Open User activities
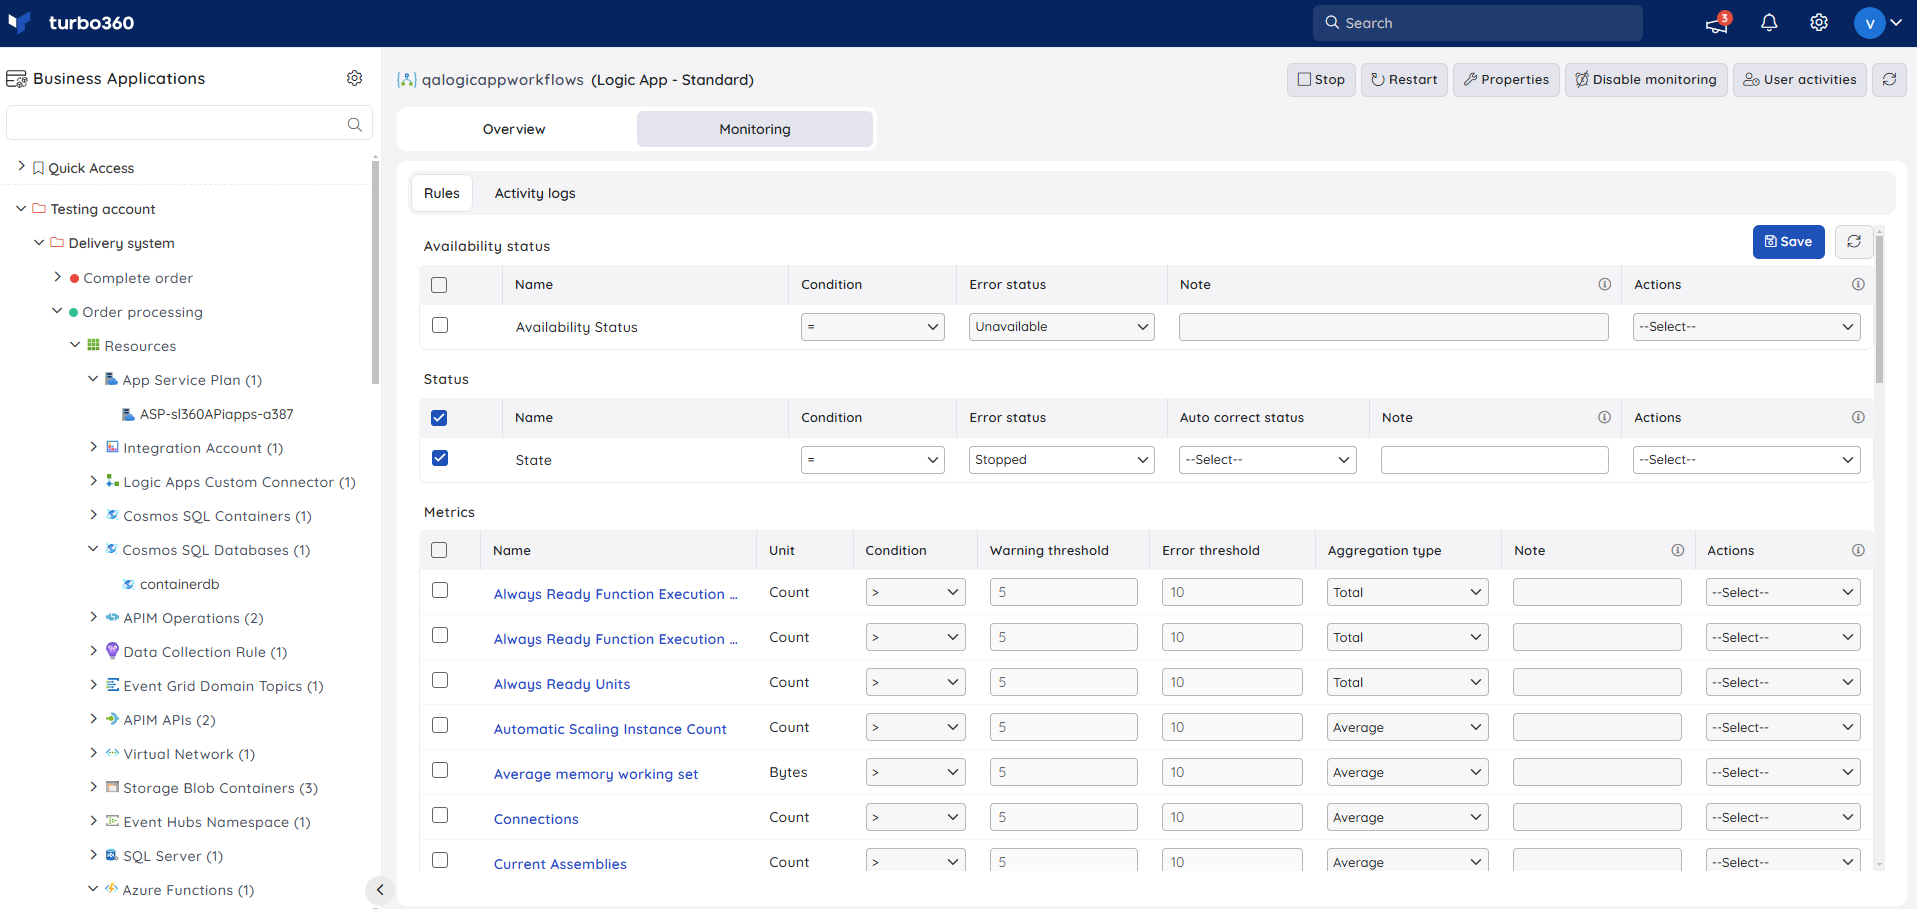Screen dimensions: 1917x909 point(1800,80)
